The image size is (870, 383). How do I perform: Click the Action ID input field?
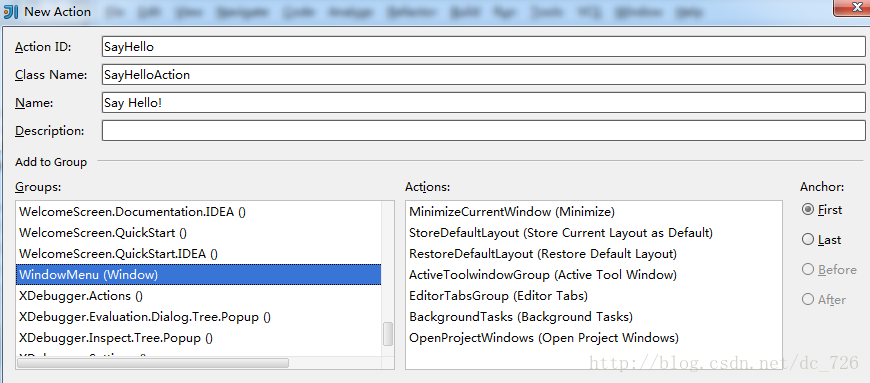pyautogui.click(x=484, y=47)
